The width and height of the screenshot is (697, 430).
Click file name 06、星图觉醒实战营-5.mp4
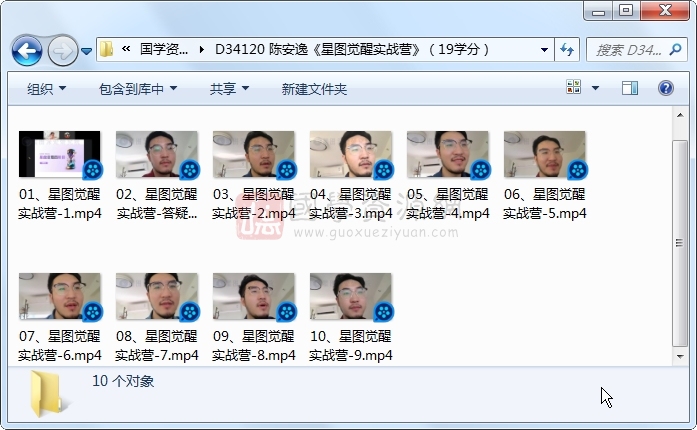(545, 204)
